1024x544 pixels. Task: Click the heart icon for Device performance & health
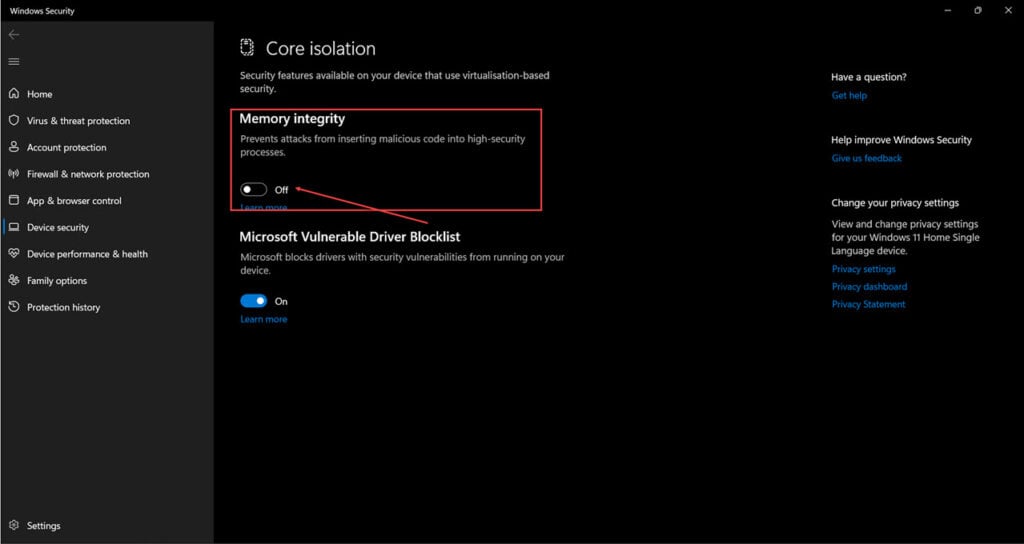[x=14, y=253]
